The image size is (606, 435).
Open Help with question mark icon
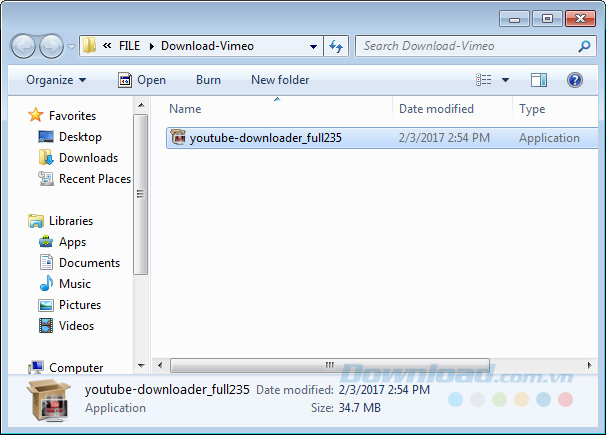(x=575, y=80)
